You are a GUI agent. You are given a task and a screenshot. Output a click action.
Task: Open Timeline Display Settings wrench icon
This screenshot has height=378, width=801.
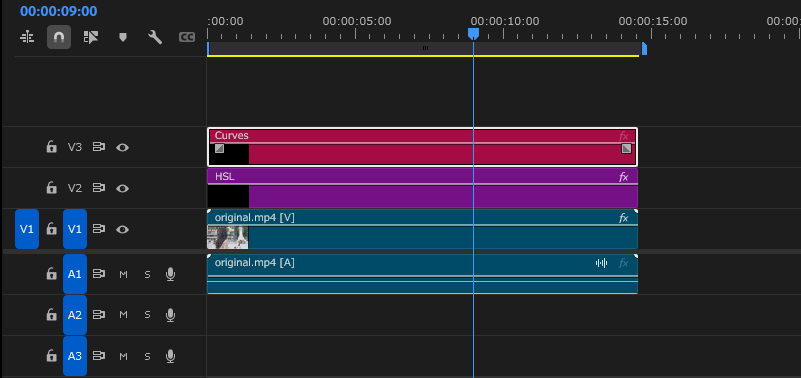click(x=155, y=37)
